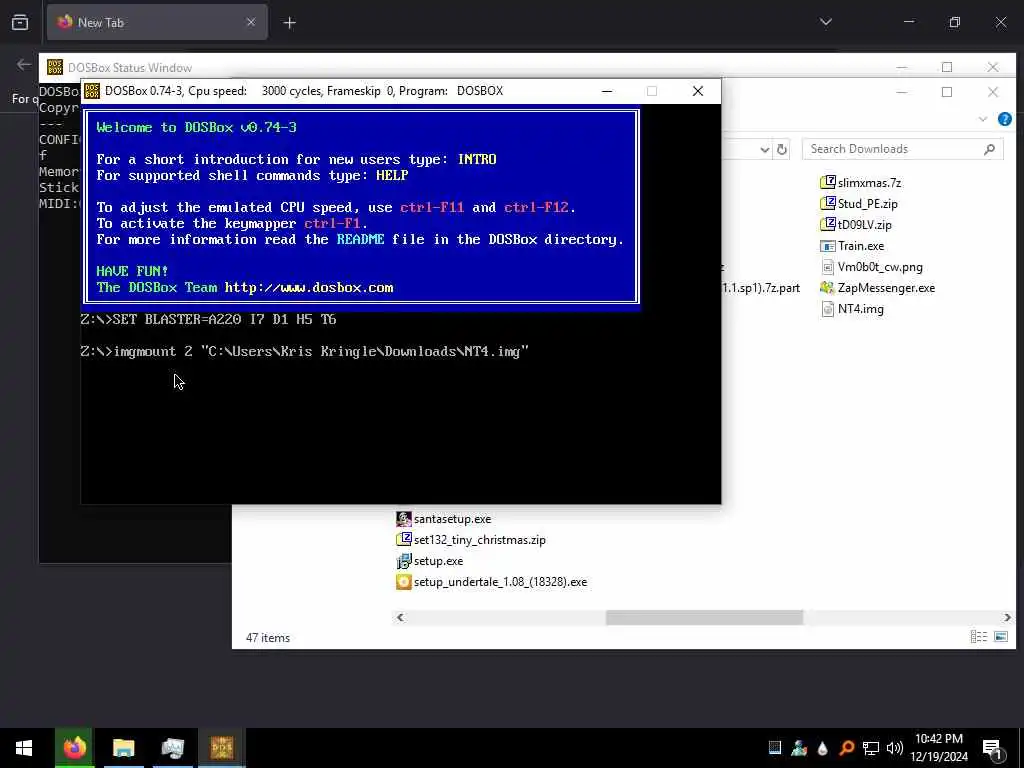Screen dimensions: 1024x768
Task: Open the Windows Start menu
Action: pyautogui.click(x=24, y=748)
